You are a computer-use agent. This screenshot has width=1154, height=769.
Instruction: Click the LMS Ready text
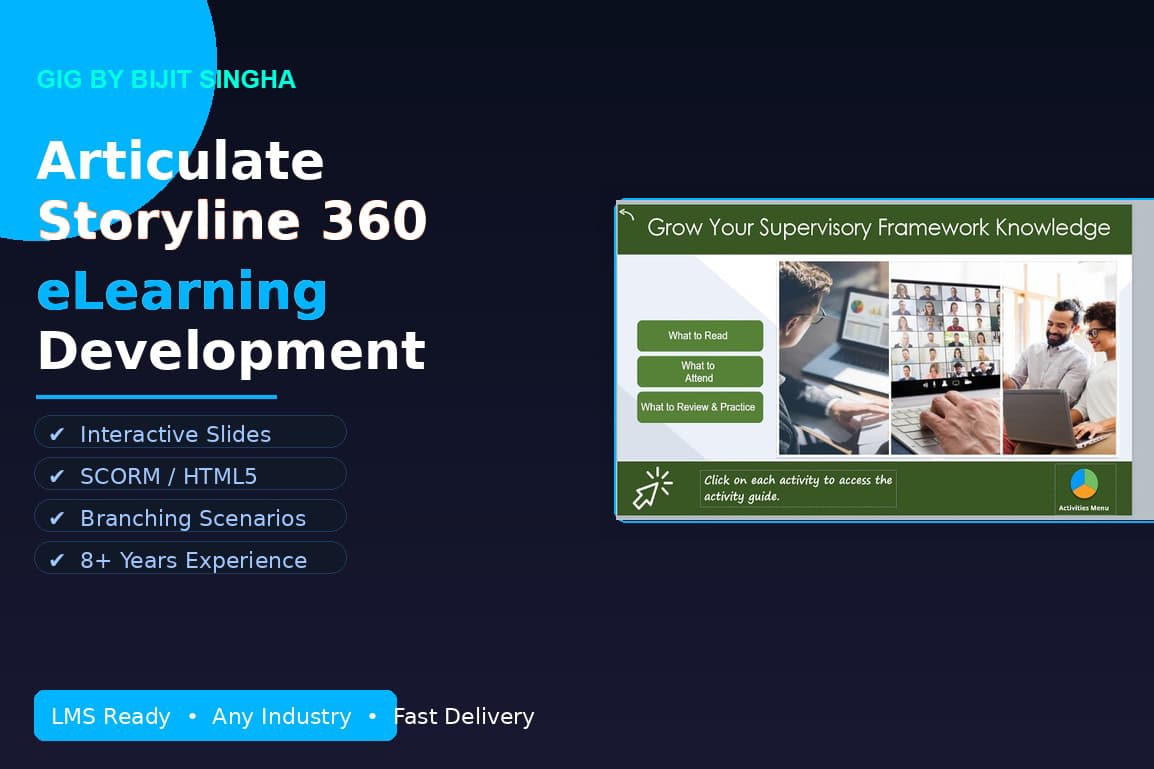[x=110, y=716]
